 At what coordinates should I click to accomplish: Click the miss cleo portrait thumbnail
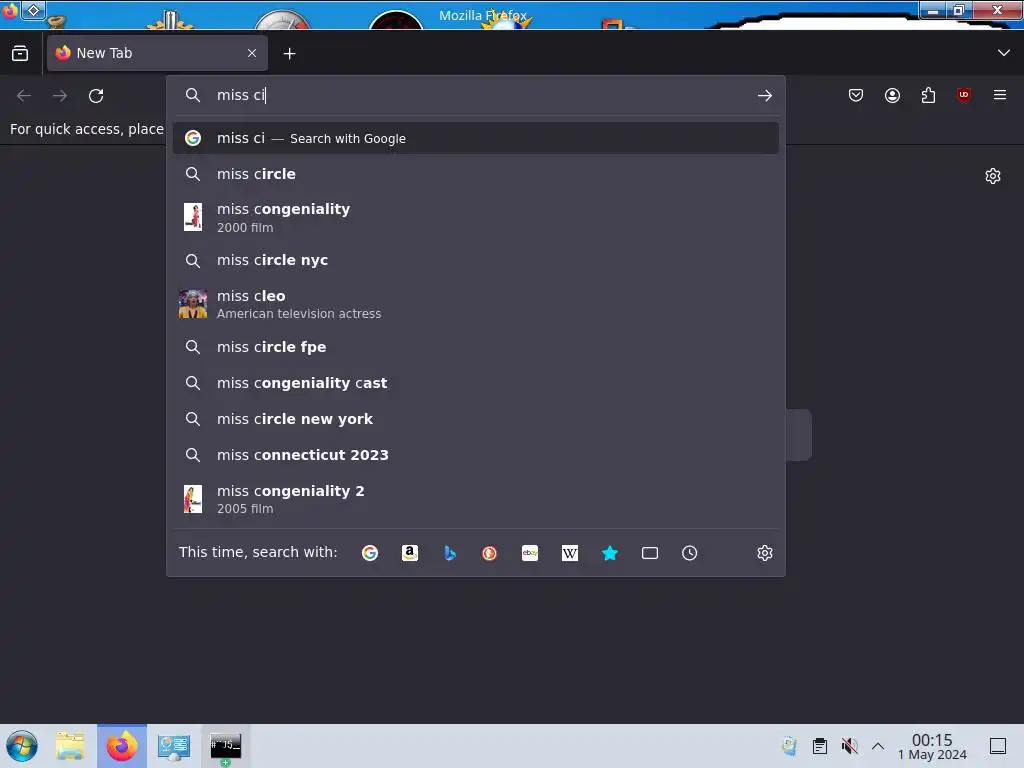click(193, 304)
